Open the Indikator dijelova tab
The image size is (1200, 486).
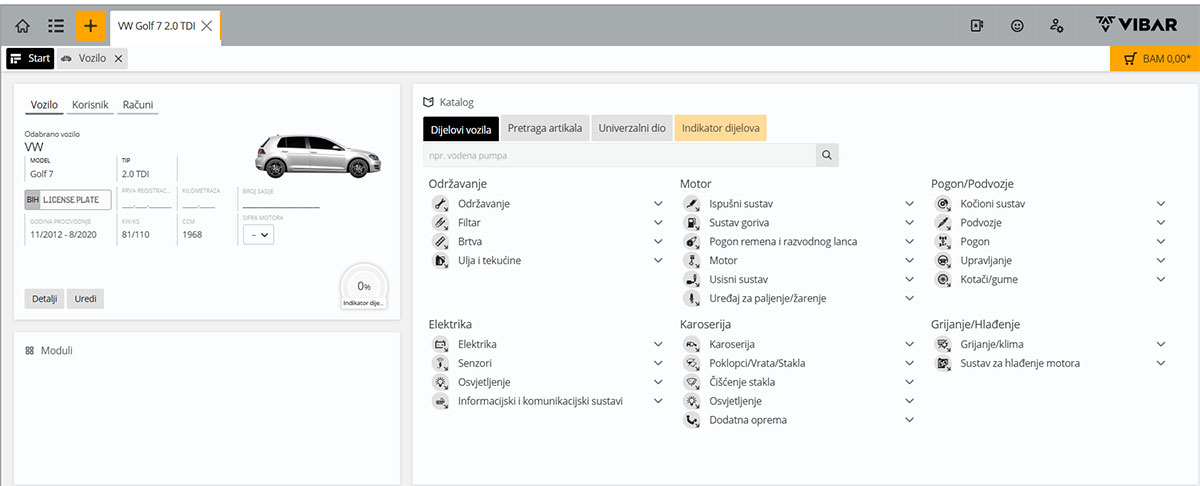tap(721, 129)
